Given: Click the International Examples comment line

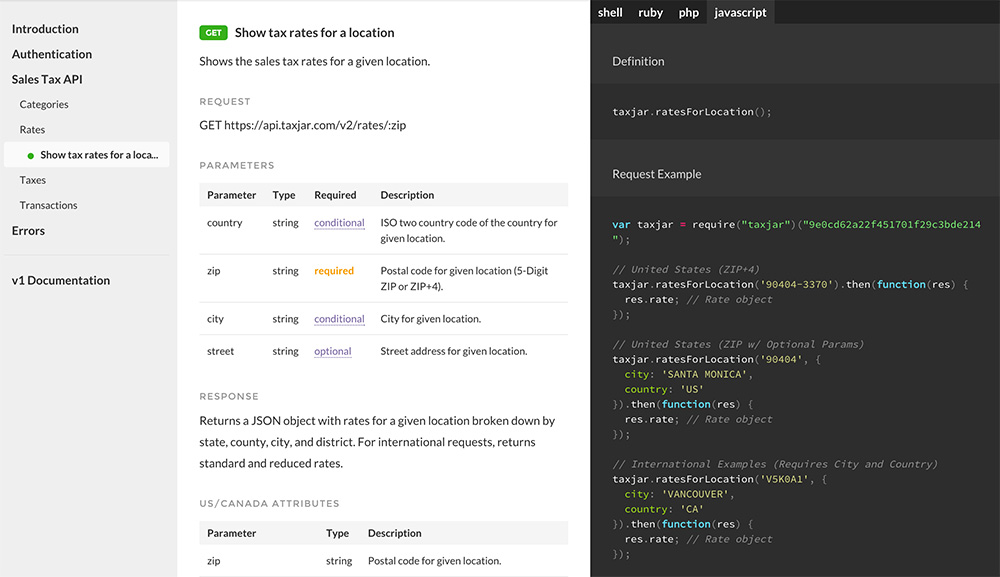Looking at the screenshot, I should pos(775,464).
